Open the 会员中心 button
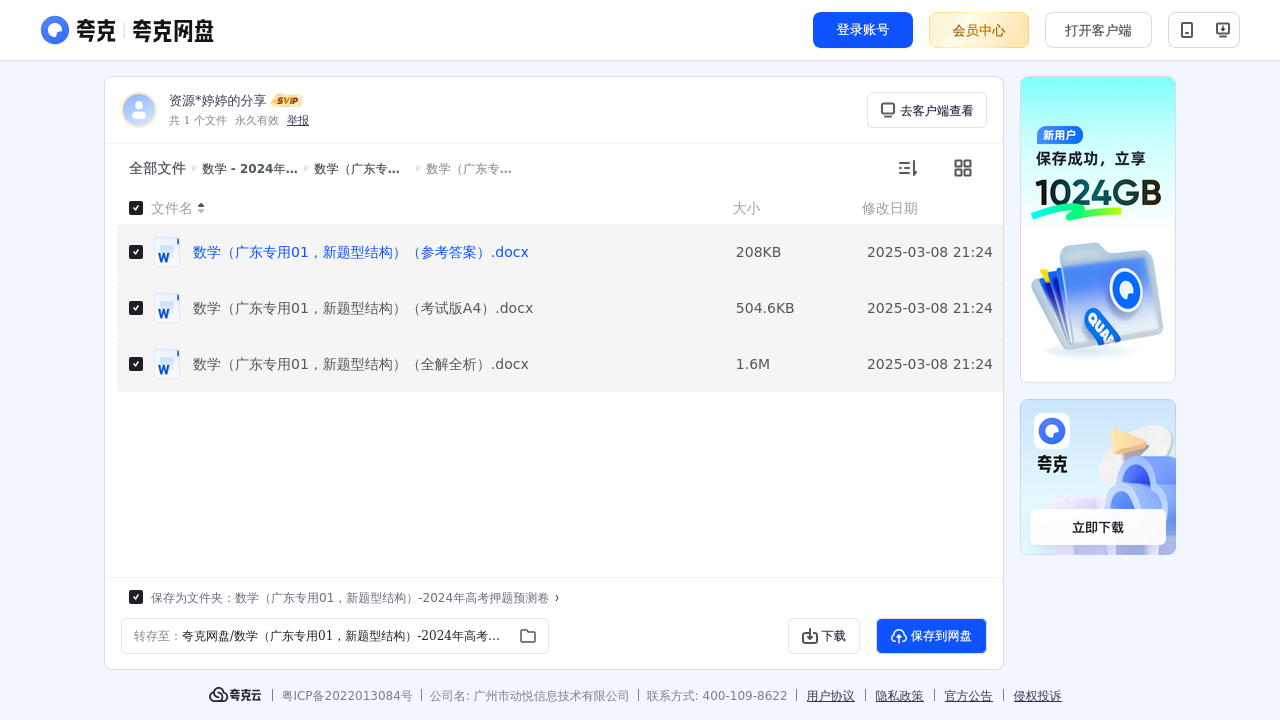 979,30
